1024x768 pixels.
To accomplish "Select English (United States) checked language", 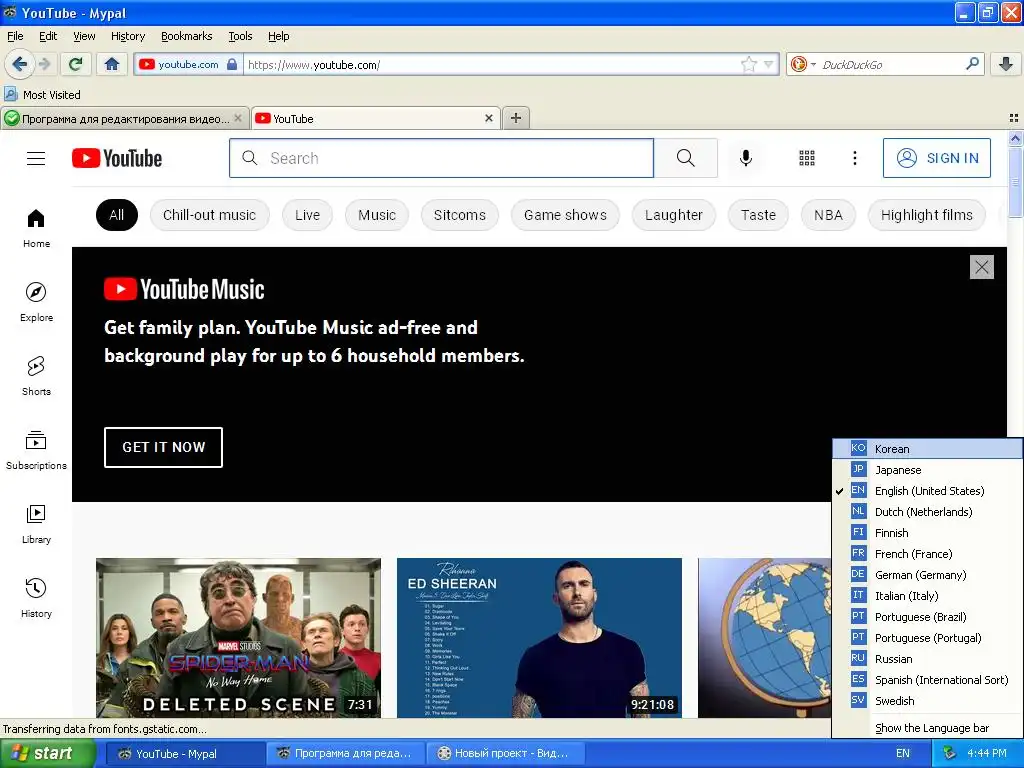I will pyautogui.click(x=927, y=490).
